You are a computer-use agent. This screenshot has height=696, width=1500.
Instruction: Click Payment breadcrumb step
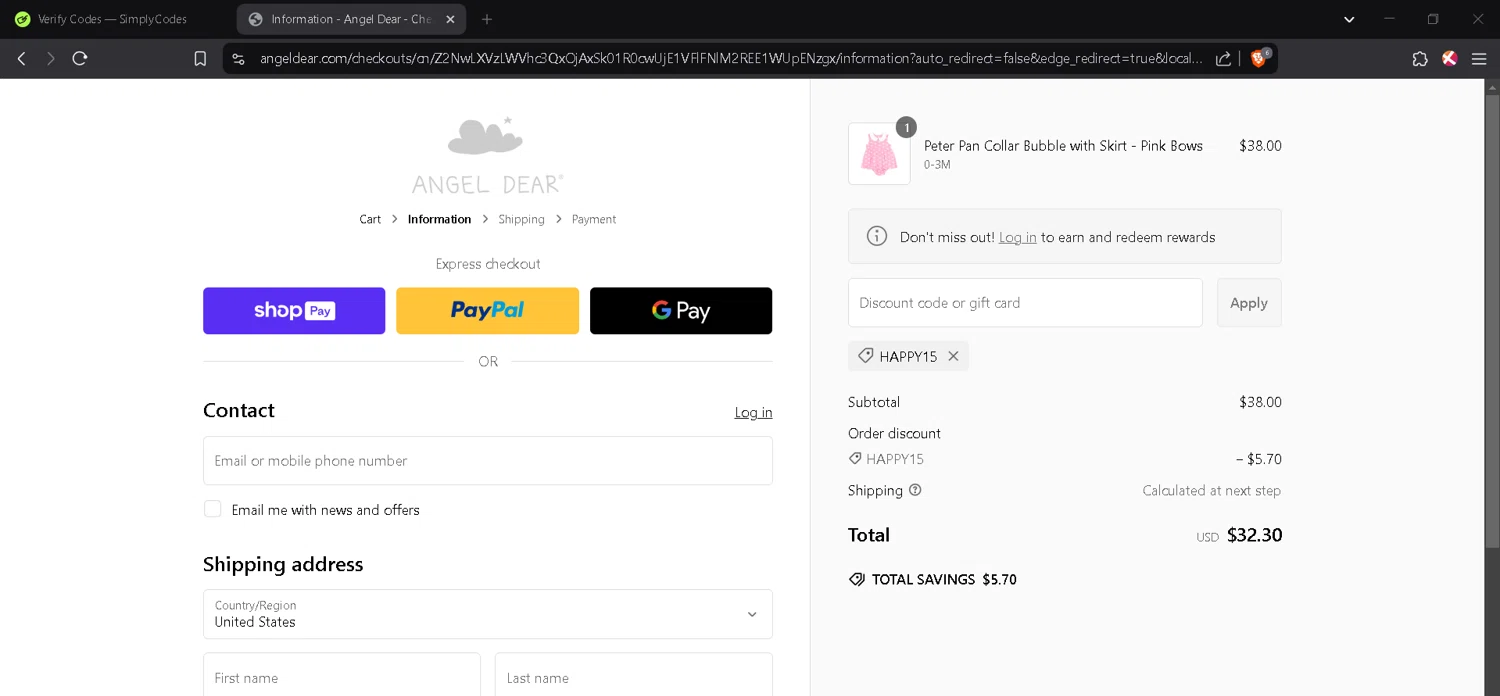tap(594, 219)
